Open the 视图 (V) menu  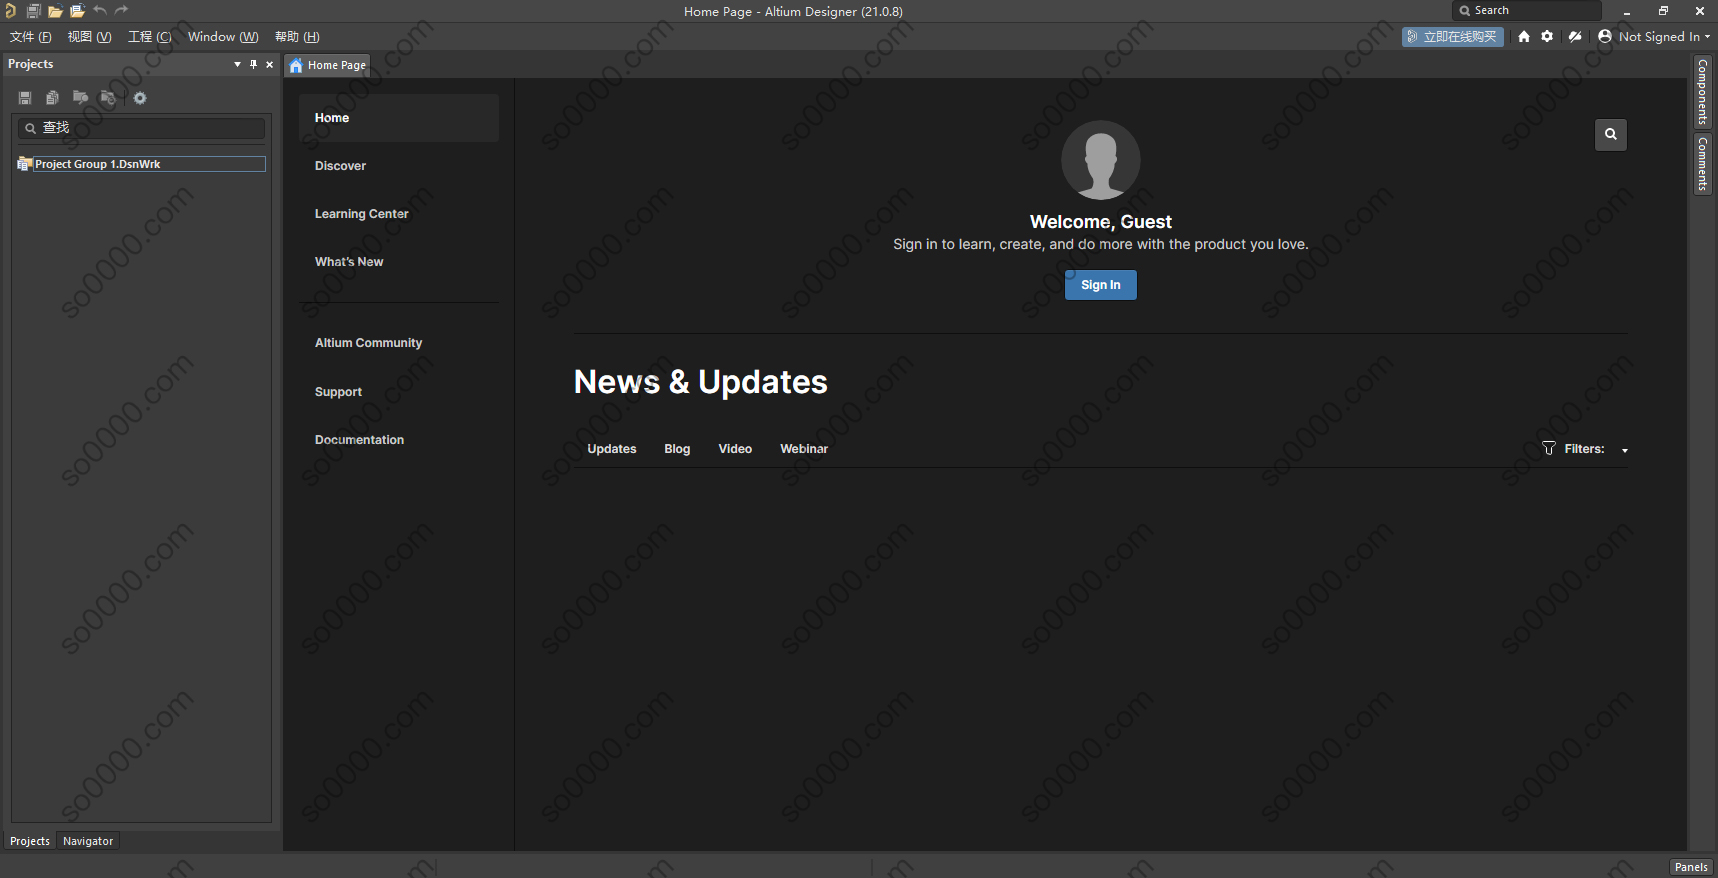89,36
